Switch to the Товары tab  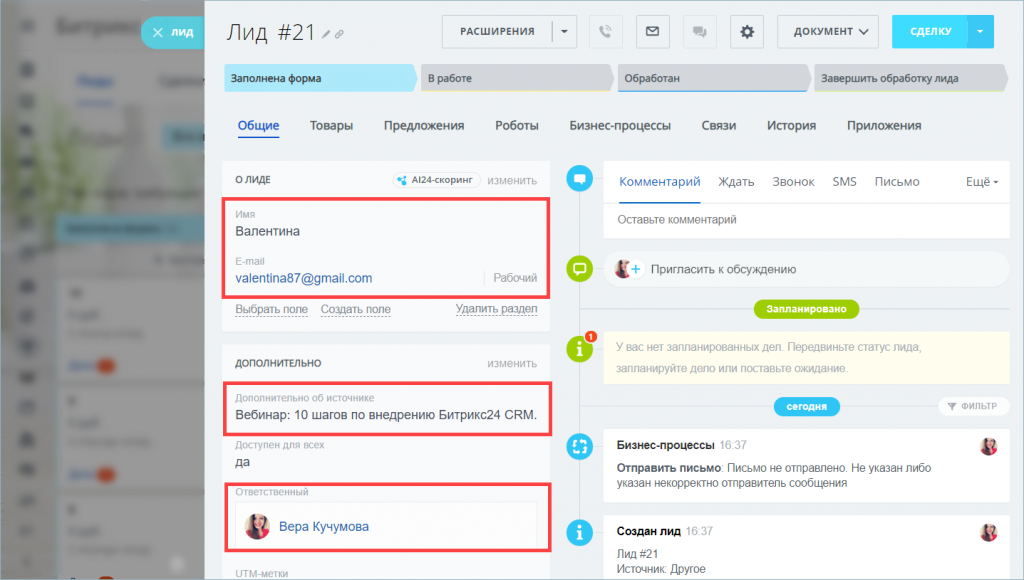331,126
